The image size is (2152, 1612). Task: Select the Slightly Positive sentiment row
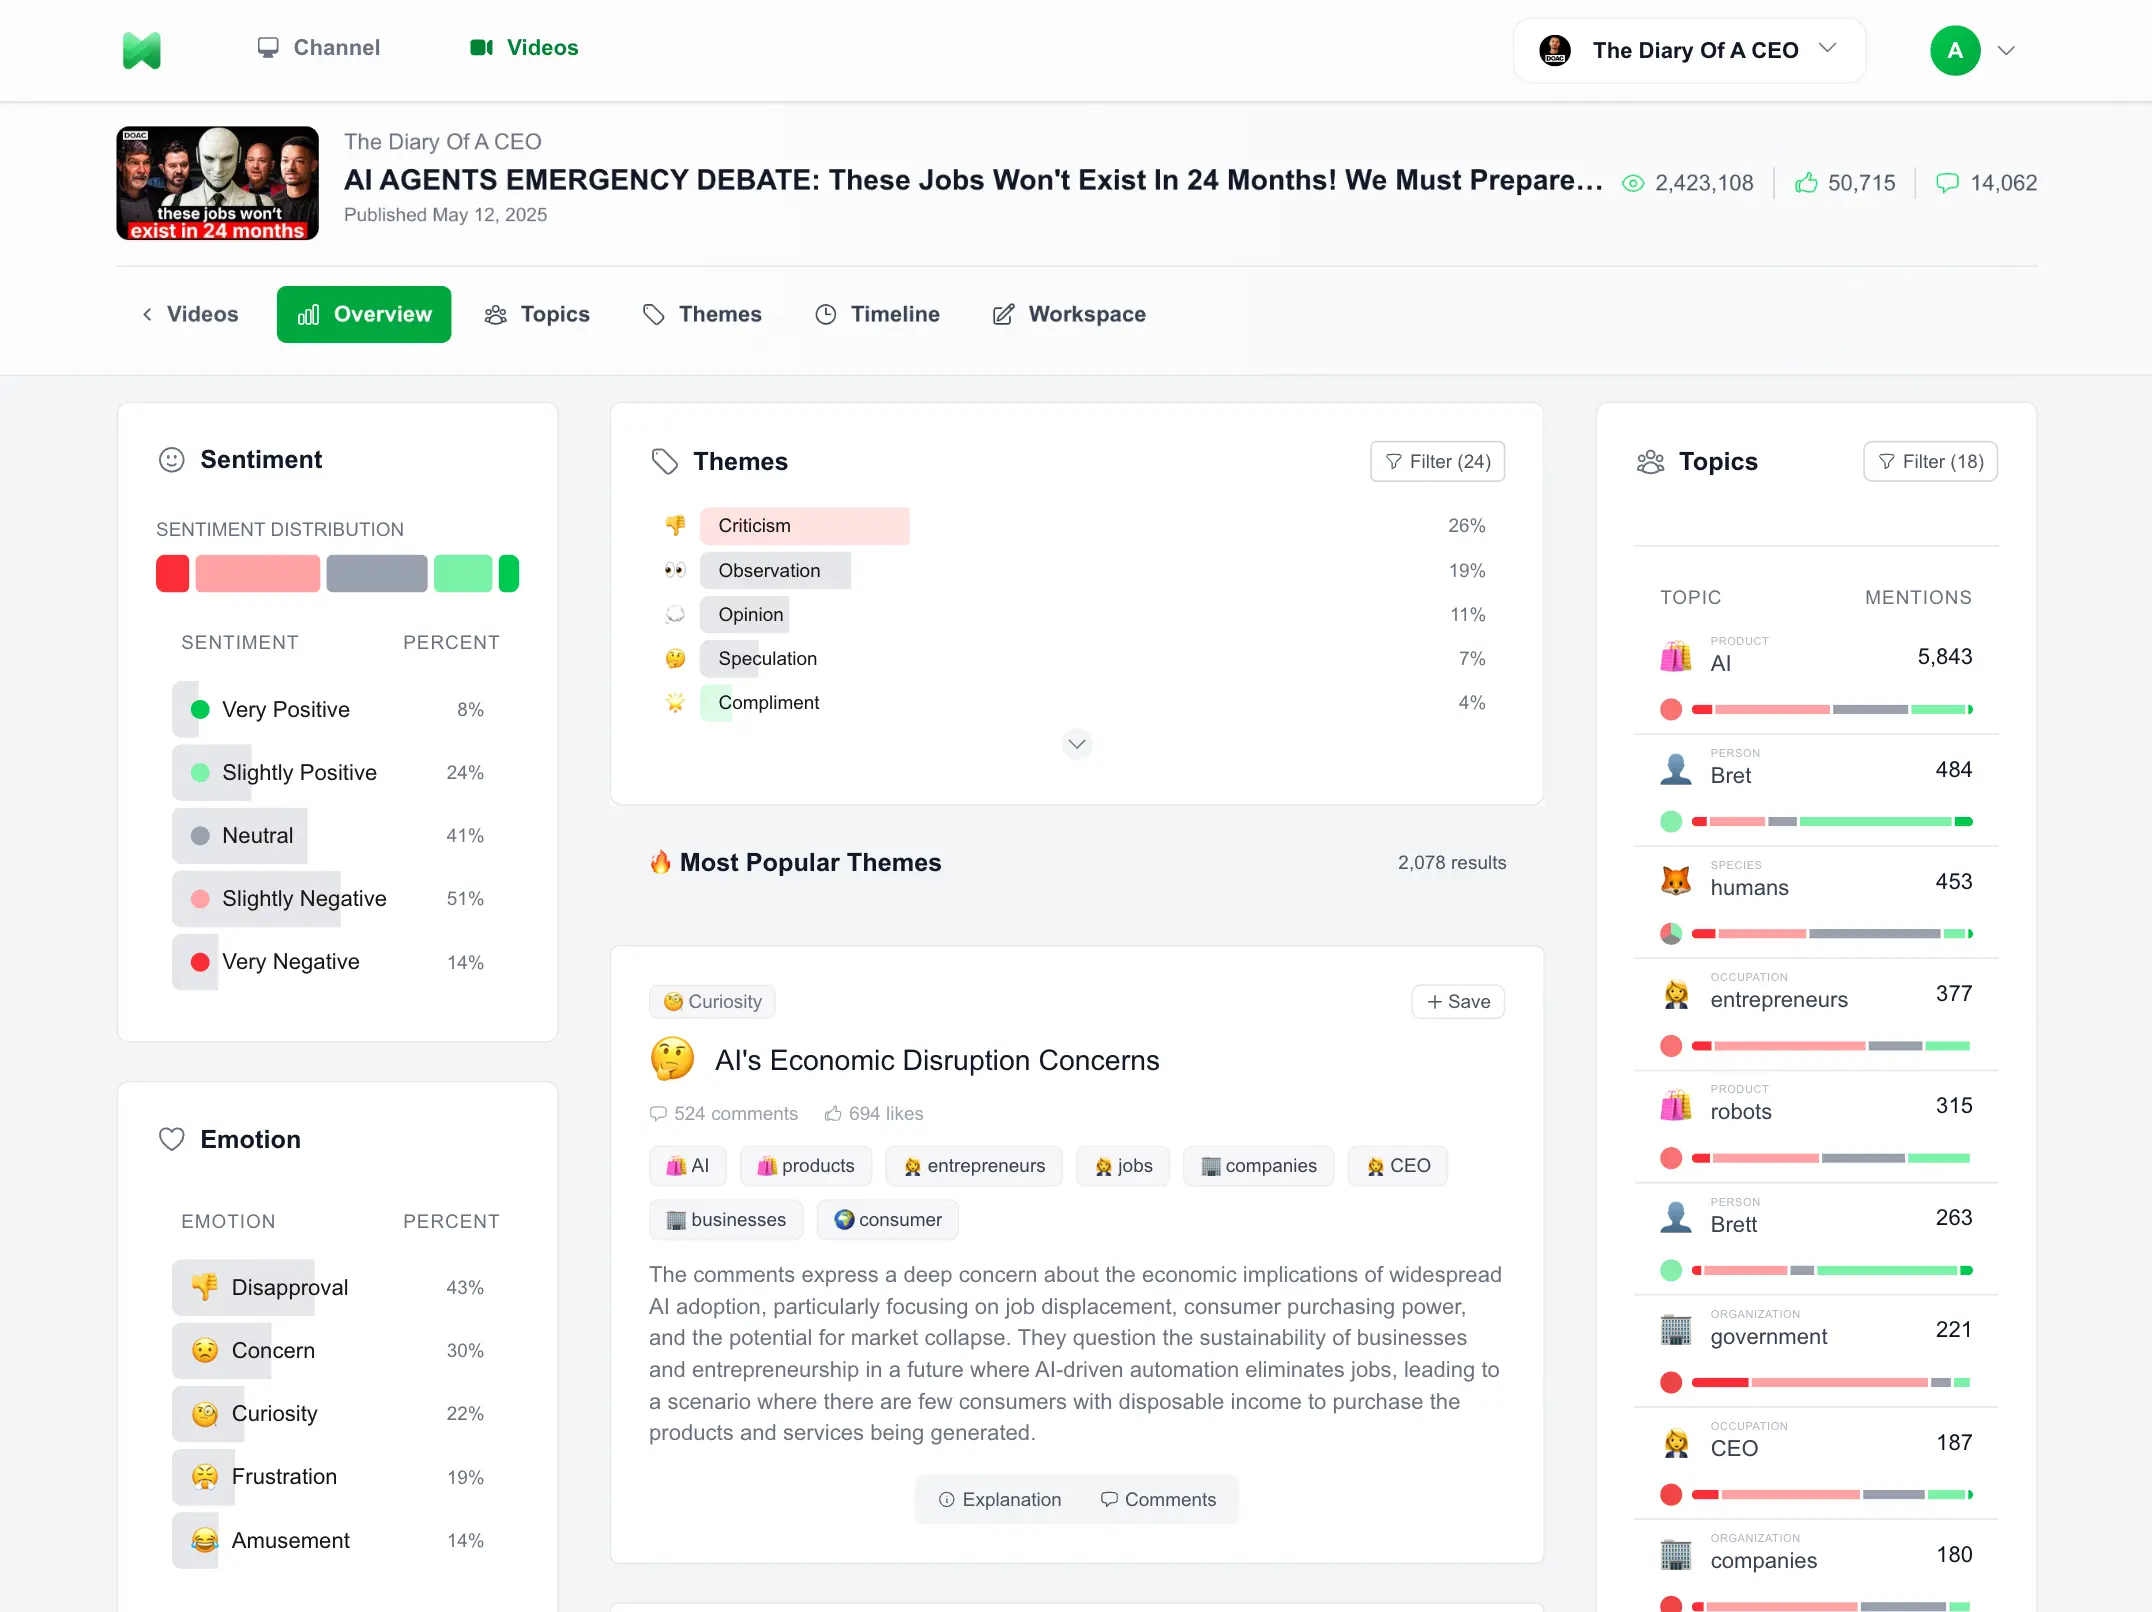click(x=338, y=772)
